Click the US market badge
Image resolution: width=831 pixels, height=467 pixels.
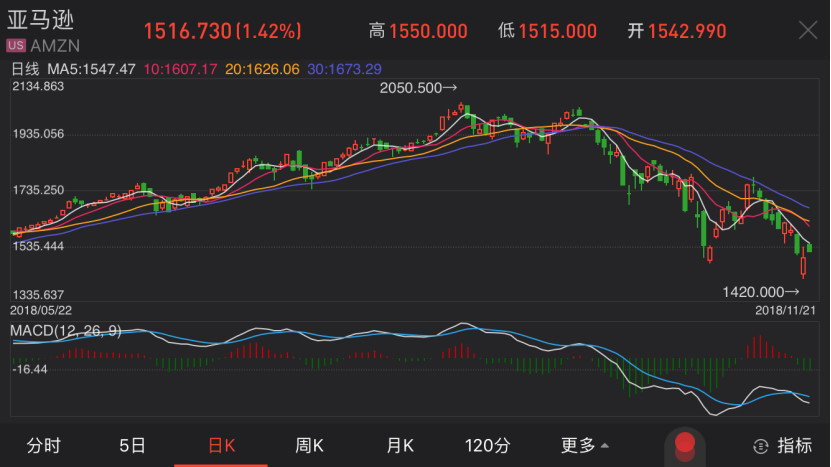tap(16, 46)
